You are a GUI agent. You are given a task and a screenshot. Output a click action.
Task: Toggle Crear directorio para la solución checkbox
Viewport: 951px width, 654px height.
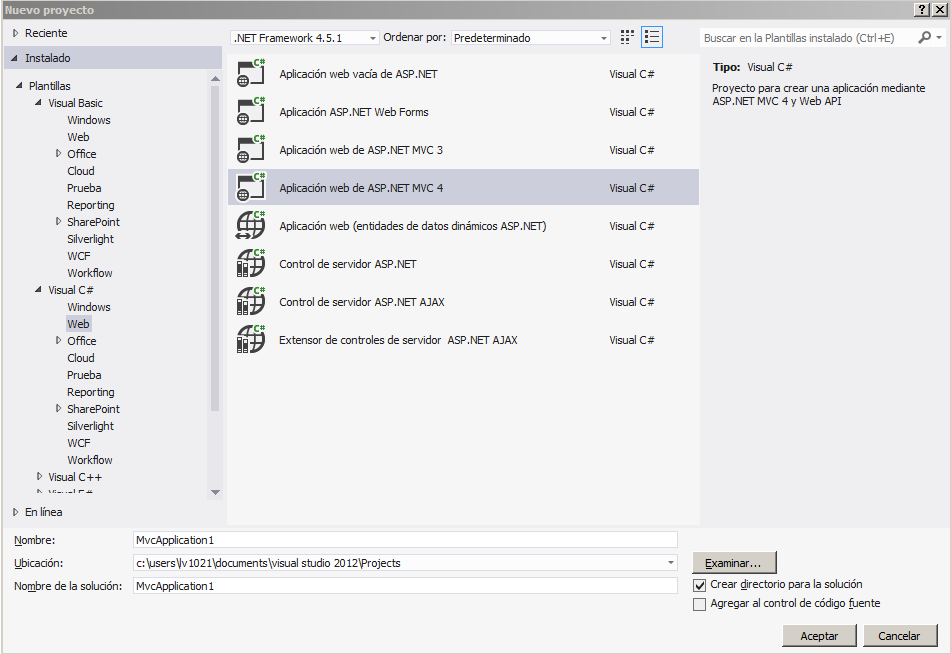coord(699,585)
